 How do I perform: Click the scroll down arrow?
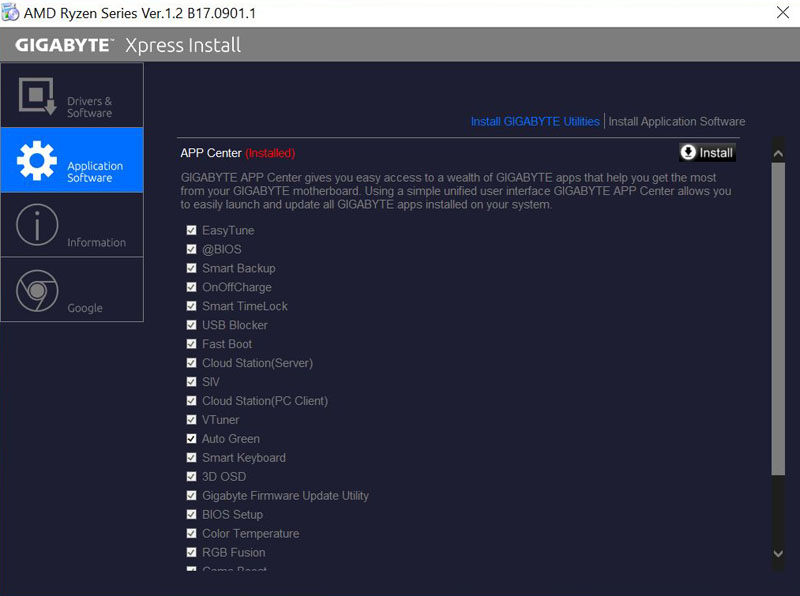click(x=778, y=554)
